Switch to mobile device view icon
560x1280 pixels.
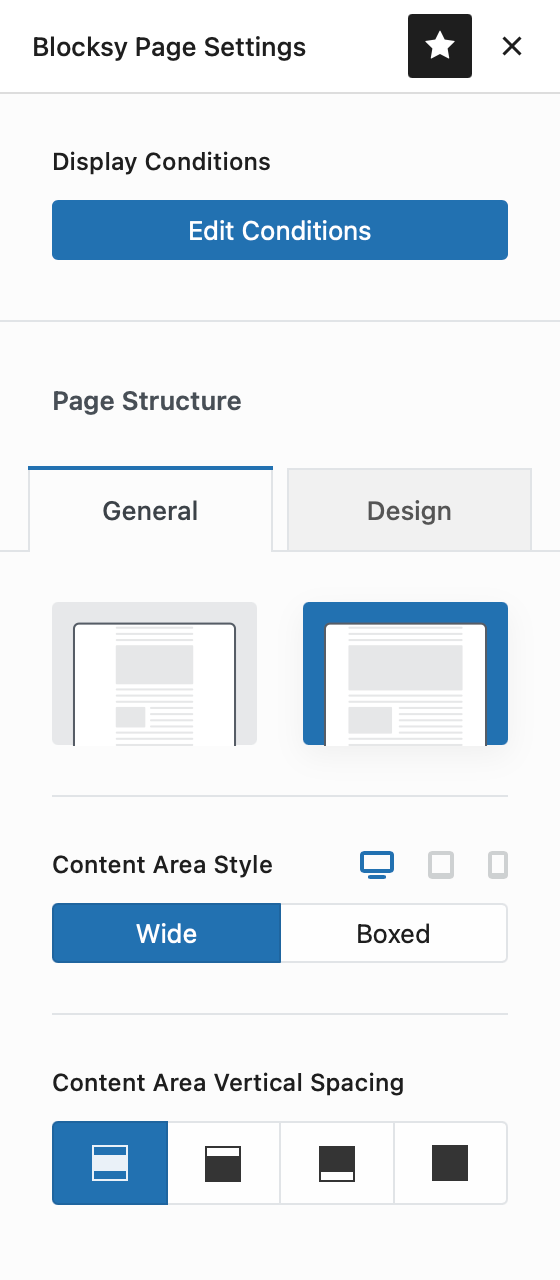[498, 865]
